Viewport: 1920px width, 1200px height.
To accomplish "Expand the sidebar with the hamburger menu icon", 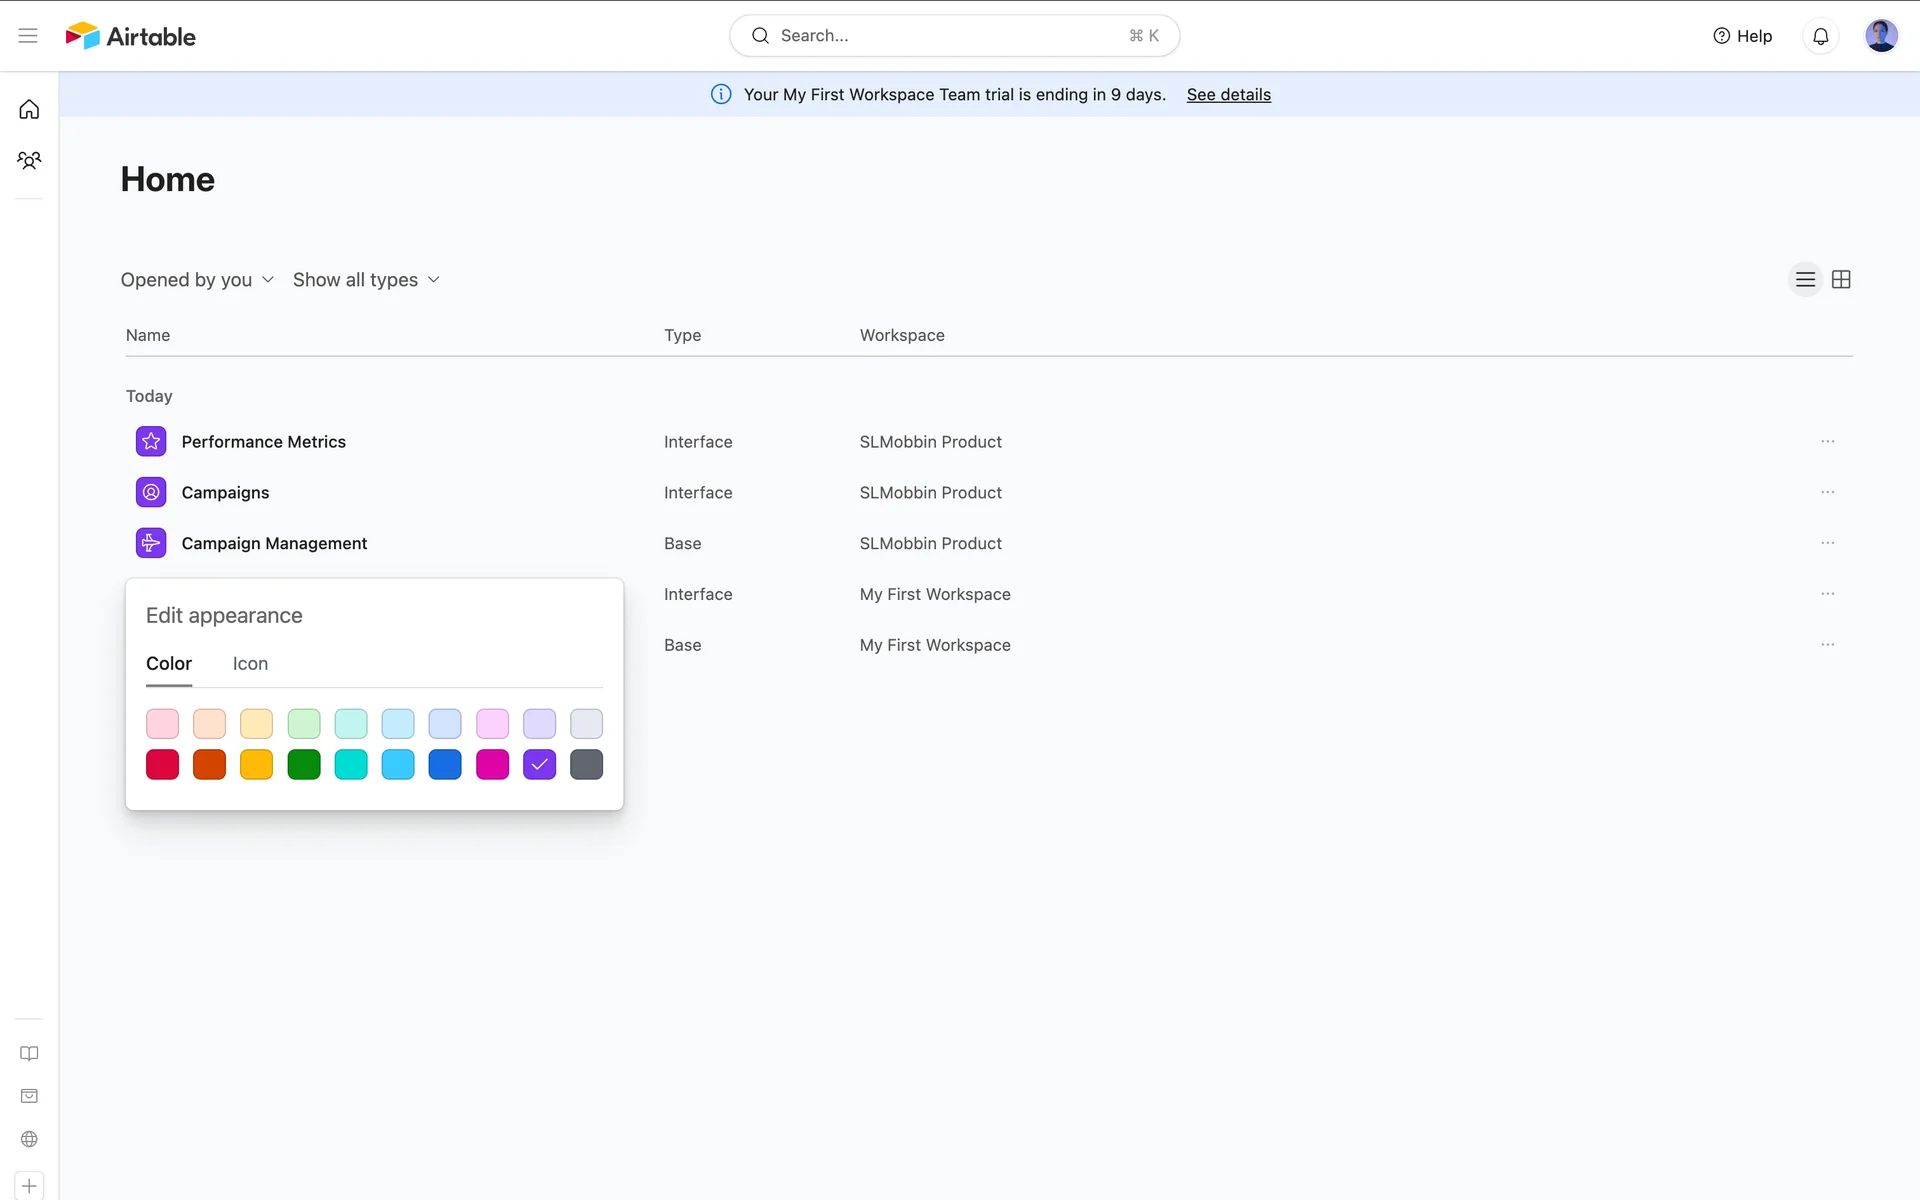I will (28, 36).
